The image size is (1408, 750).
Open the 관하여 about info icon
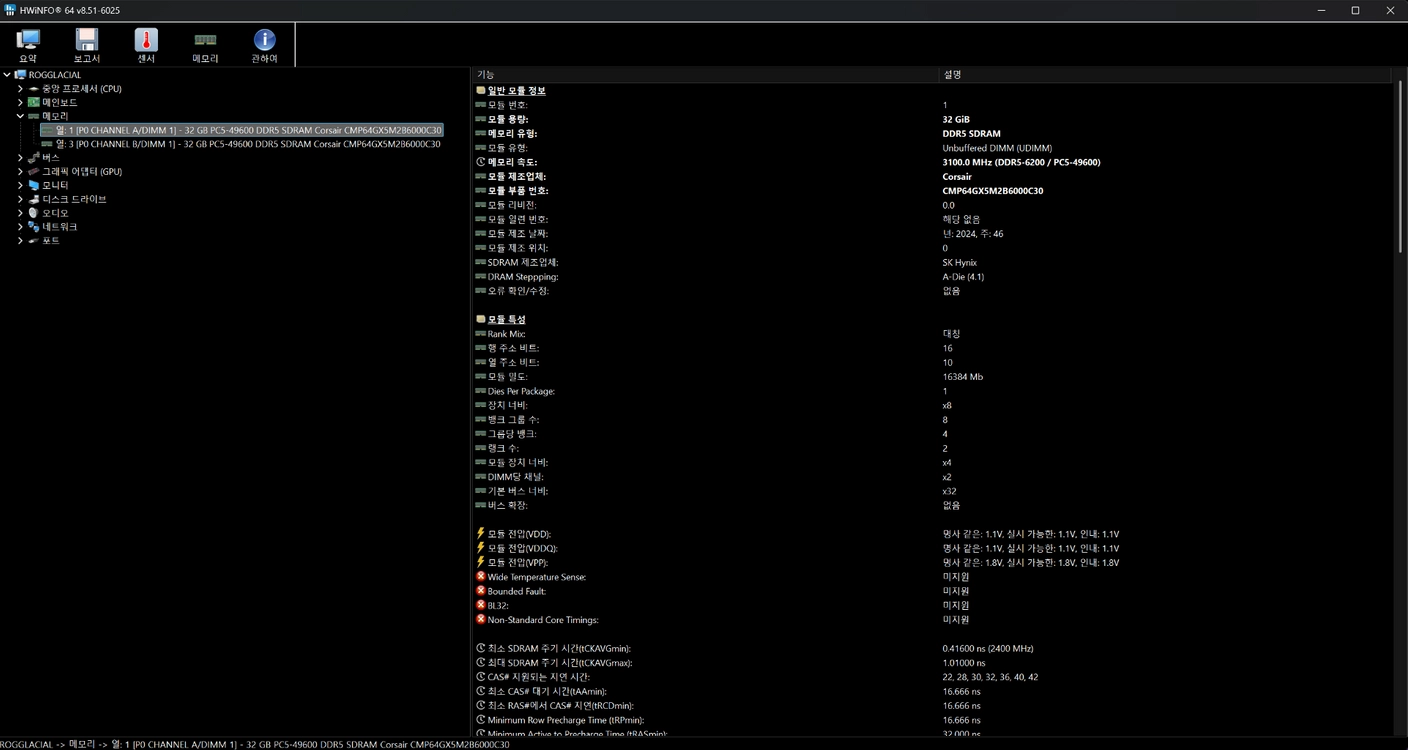tap(264, 40)
